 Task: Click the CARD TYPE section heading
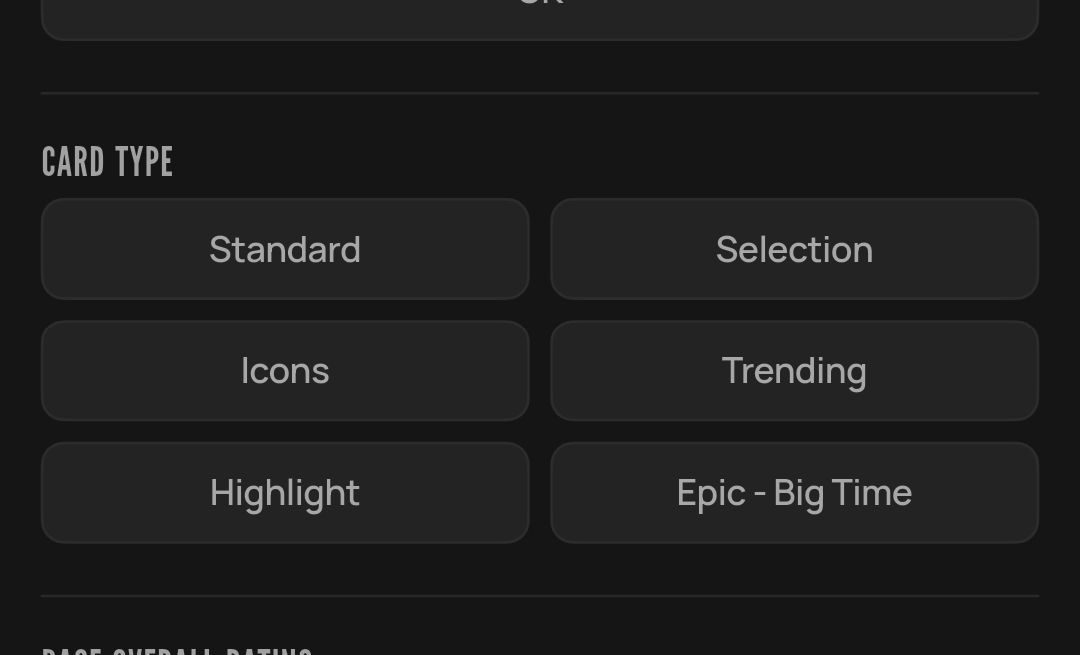click(x=107, y=162)
